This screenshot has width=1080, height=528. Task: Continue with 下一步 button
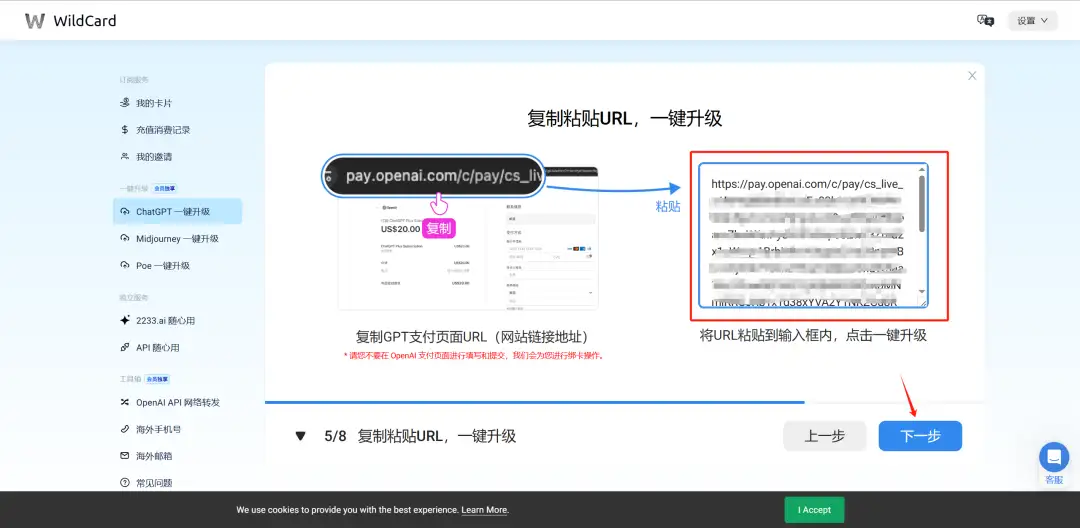tap(920, 436)
